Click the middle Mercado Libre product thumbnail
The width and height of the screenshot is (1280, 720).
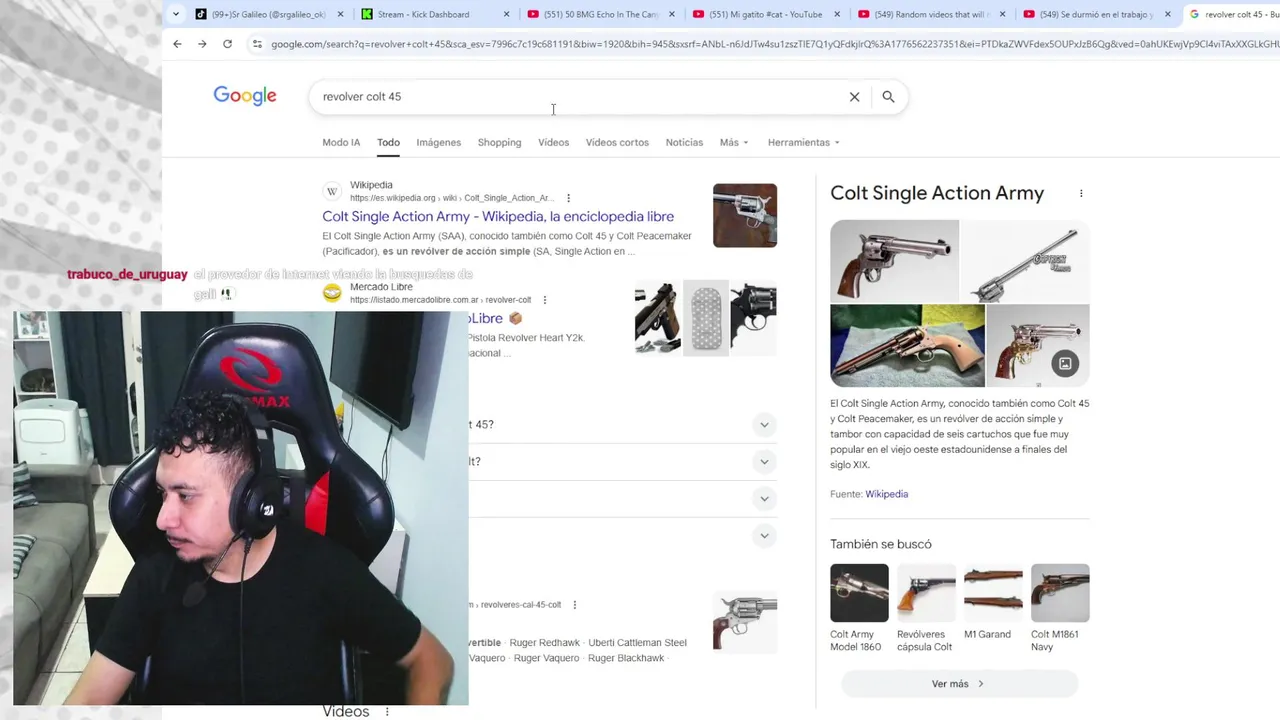706,318
